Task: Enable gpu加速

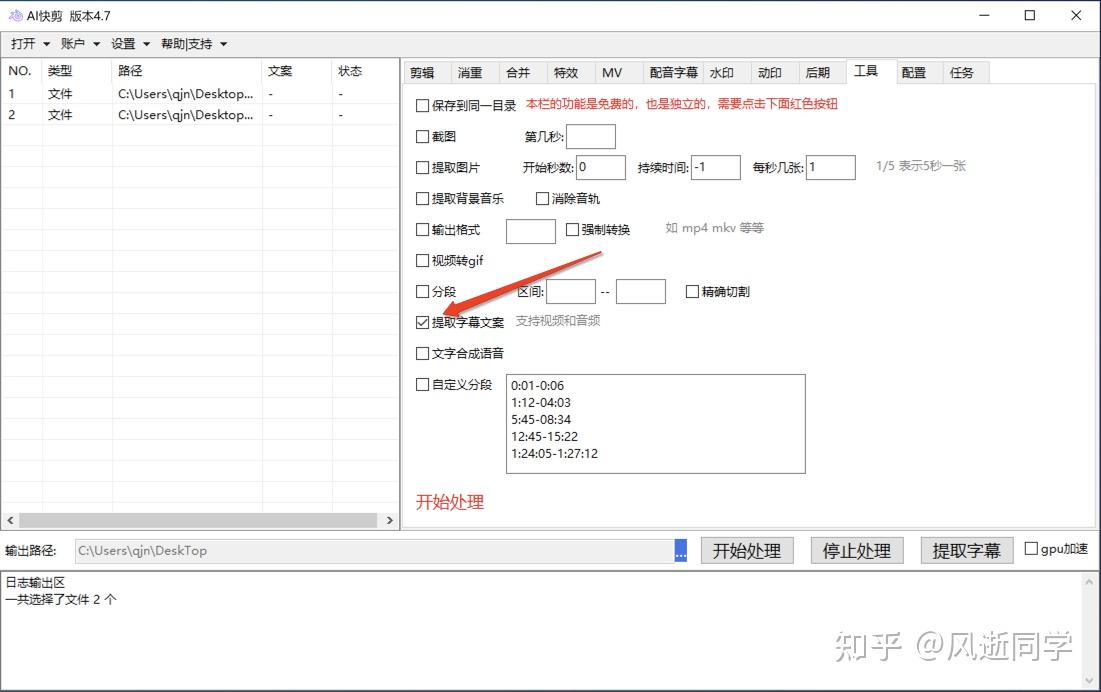Action: tap(1030, 548)
